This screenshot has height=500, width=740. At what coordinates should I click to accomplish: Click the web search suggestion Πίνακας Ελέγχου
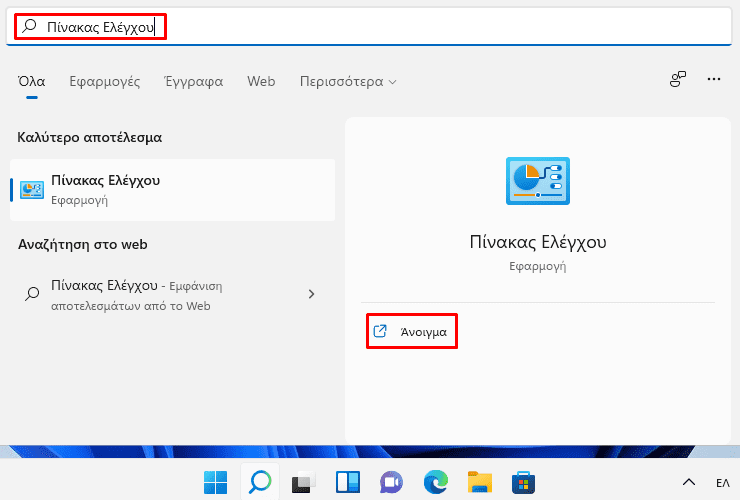(172, 295)
